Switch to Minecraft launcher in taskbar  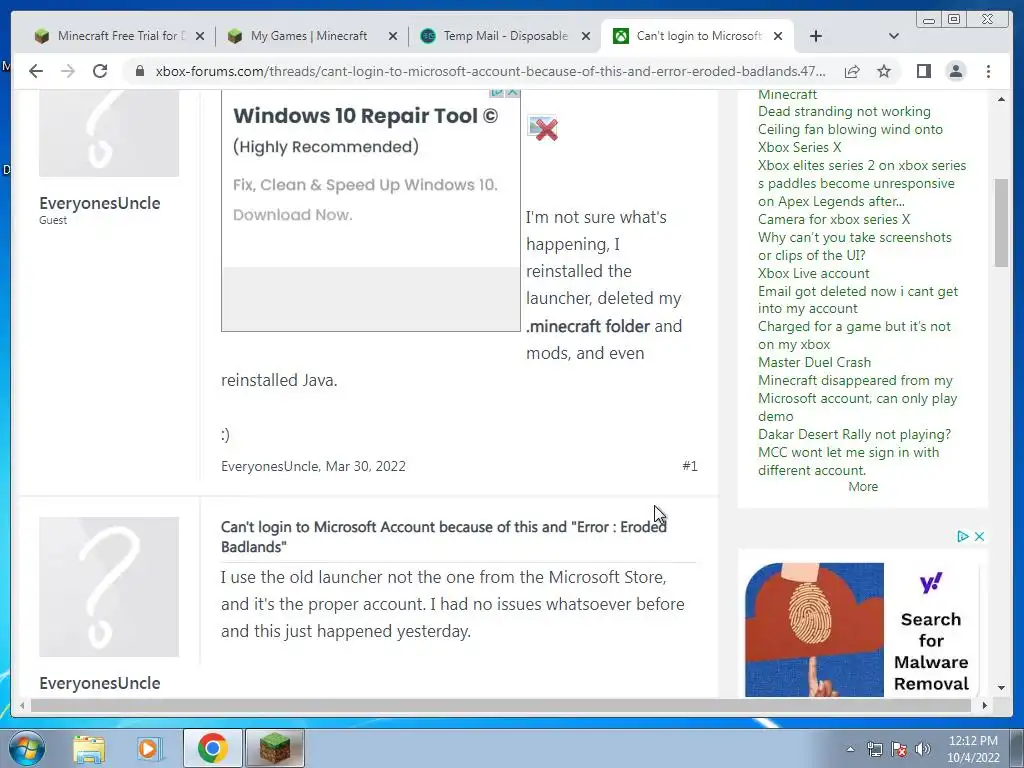[x=274, y=748]
